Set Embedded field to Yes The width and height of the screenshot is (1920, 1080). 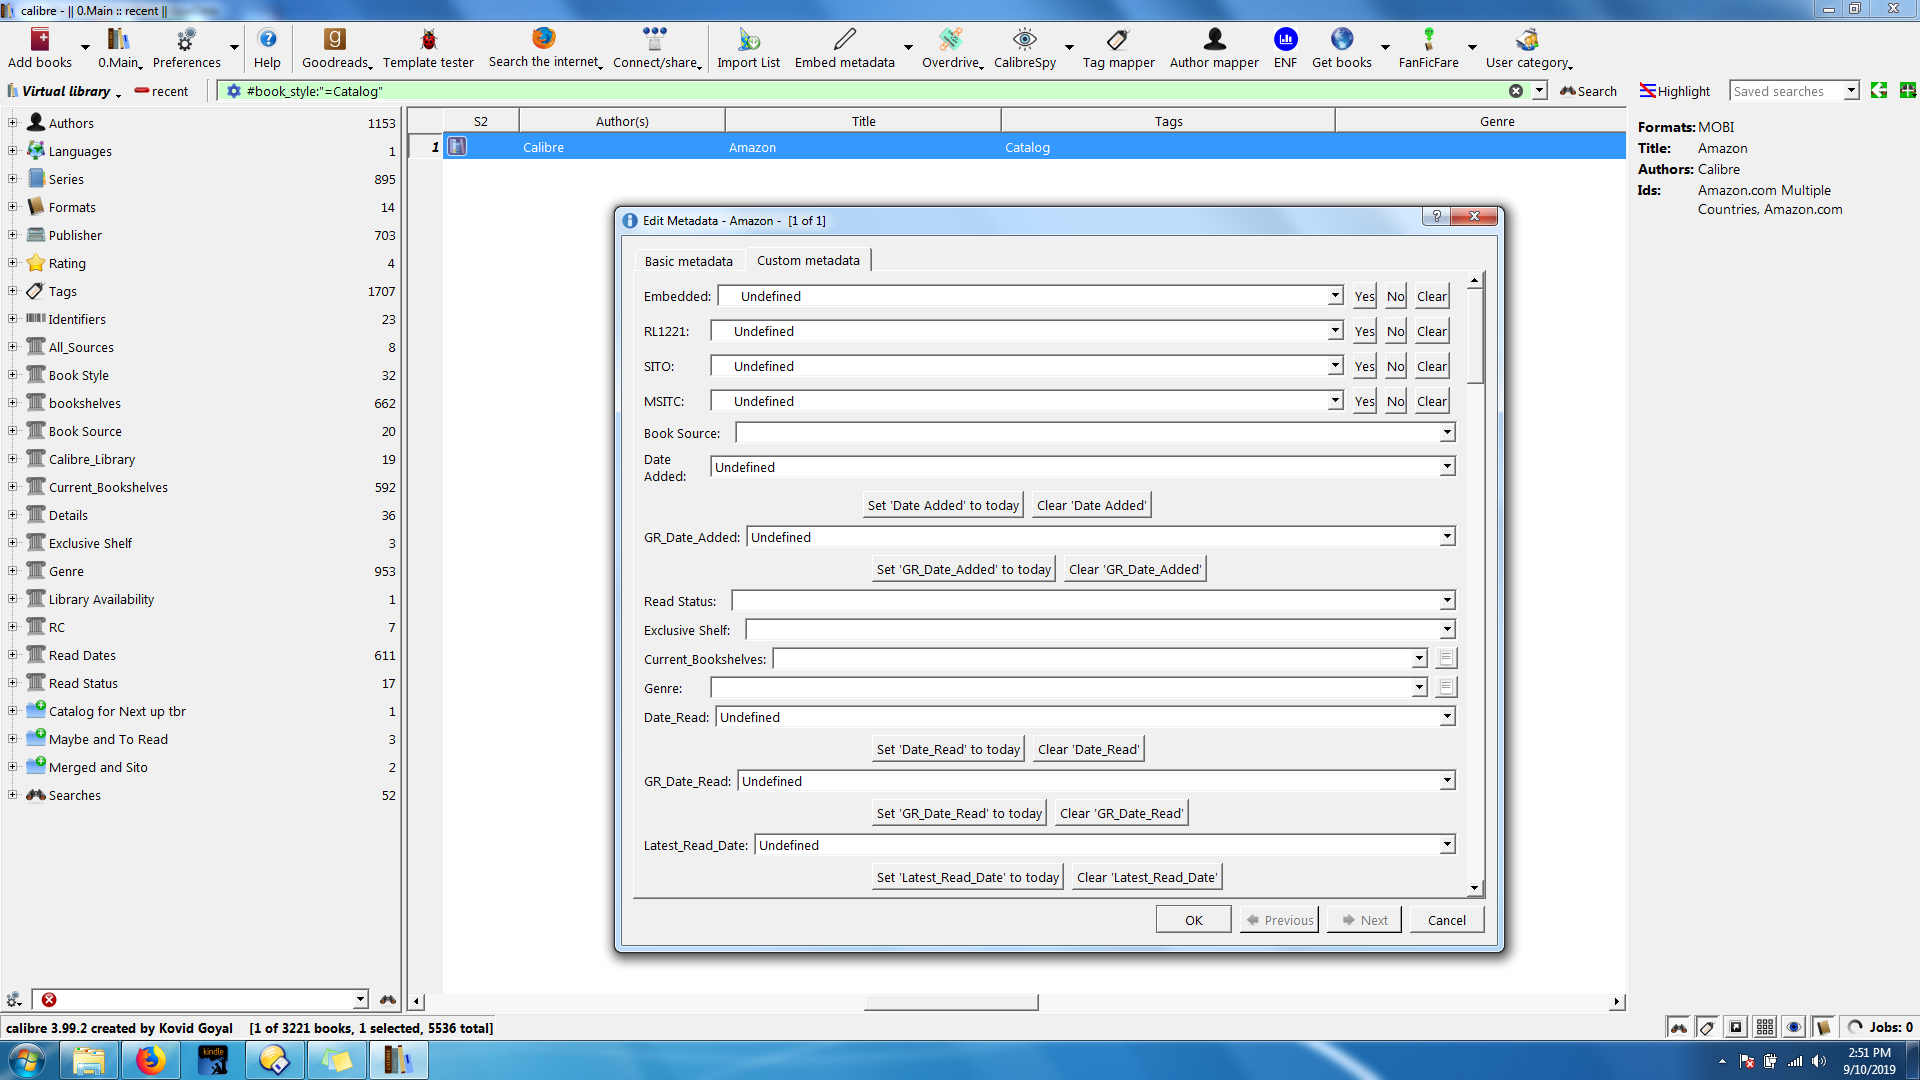tap(1364, 297)
